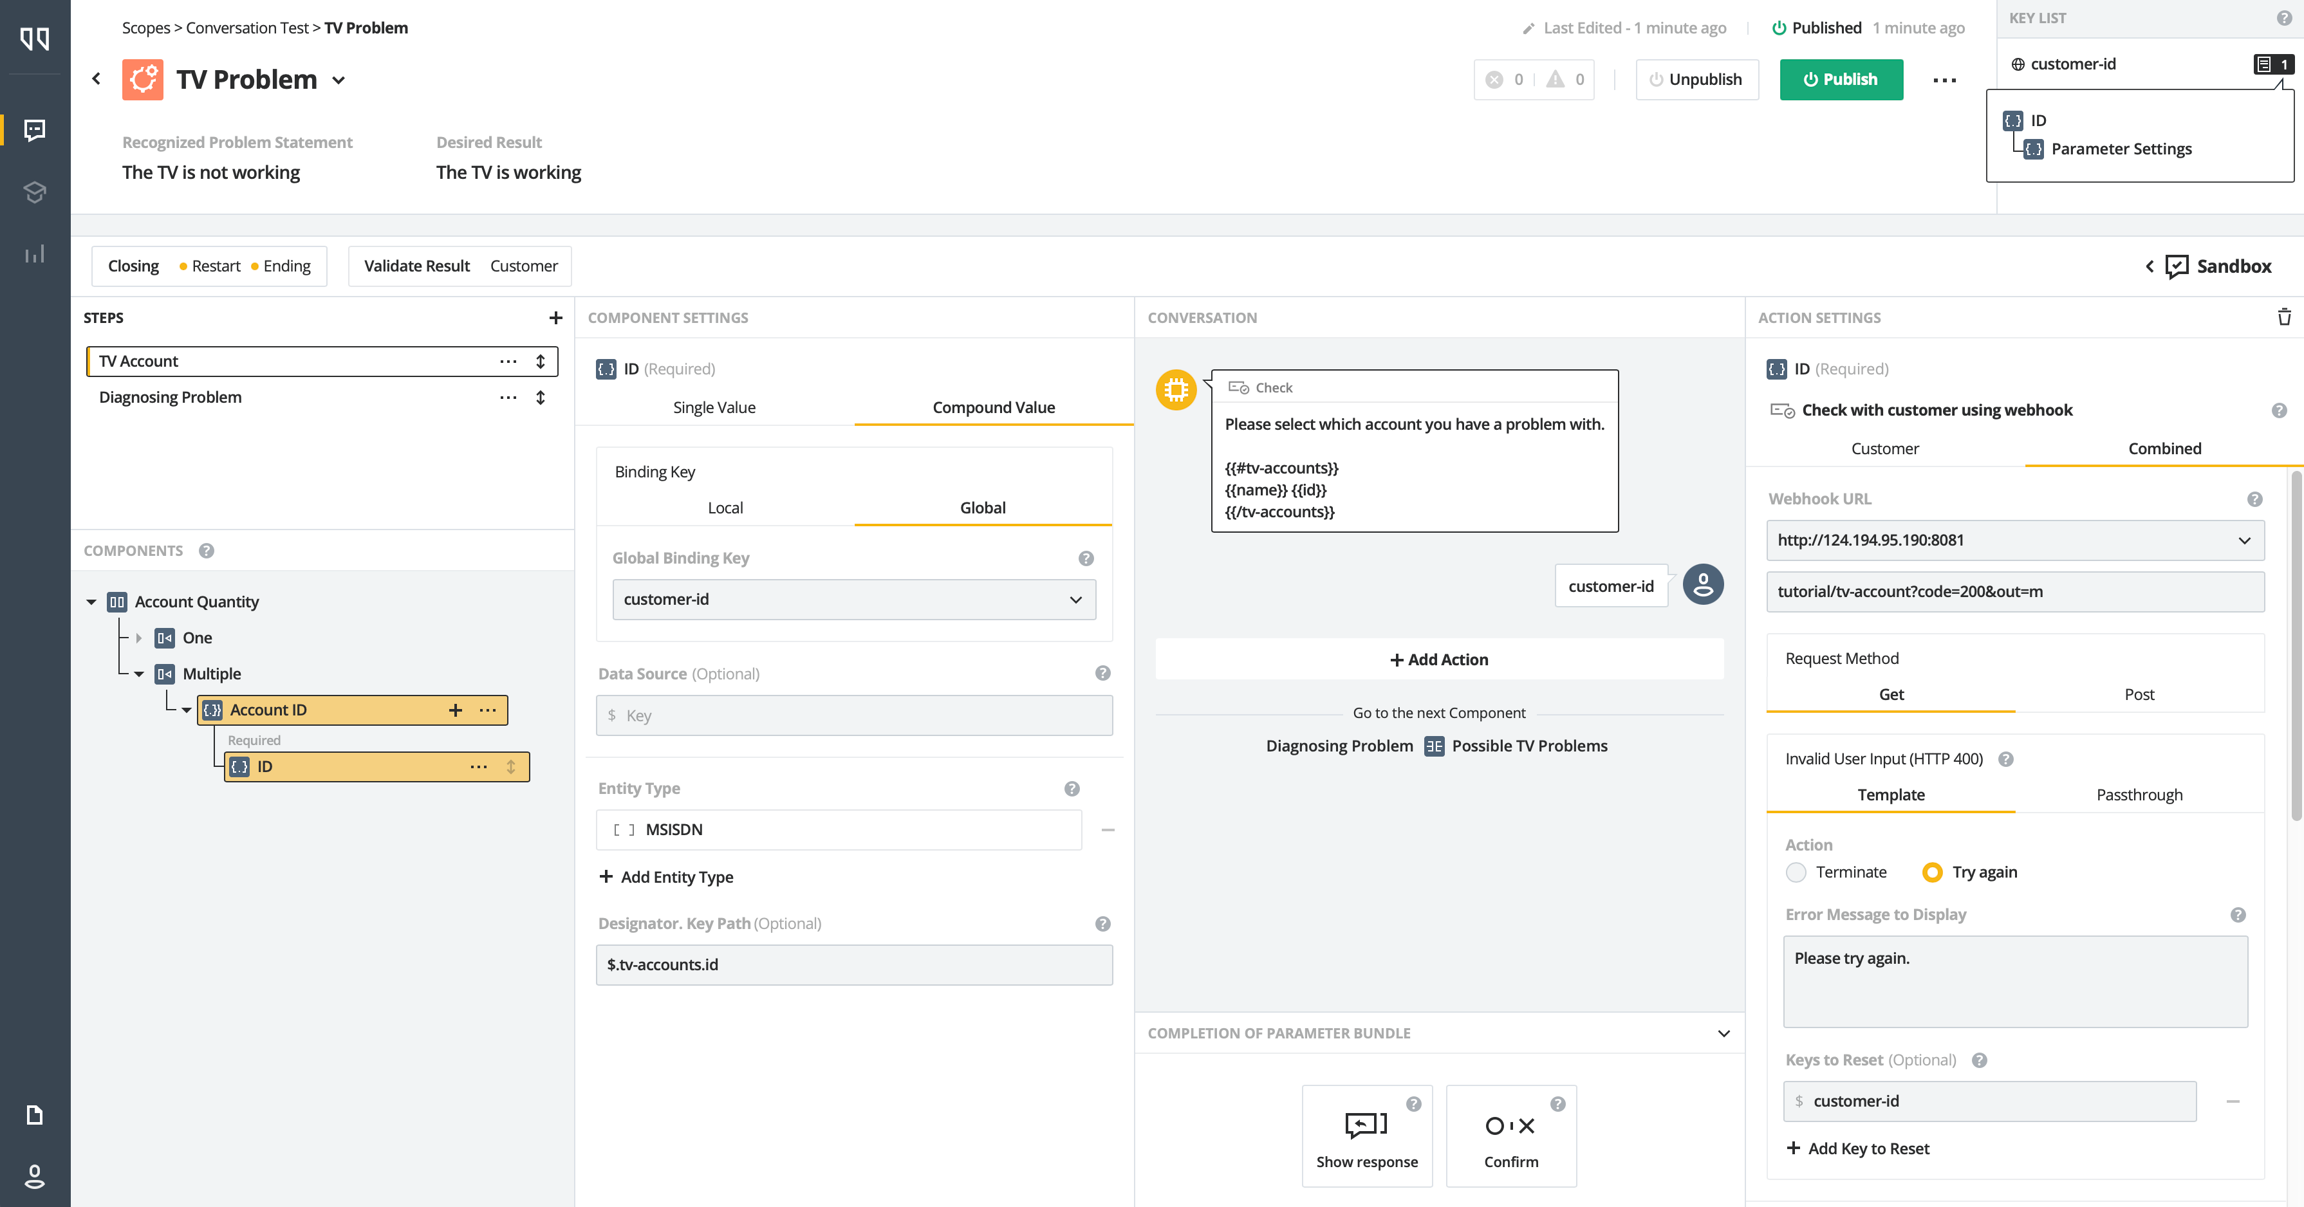This screenshot has height=1207, width=2304.
Task: Add a new step with plus icon
Action: (x=555, y=318)
